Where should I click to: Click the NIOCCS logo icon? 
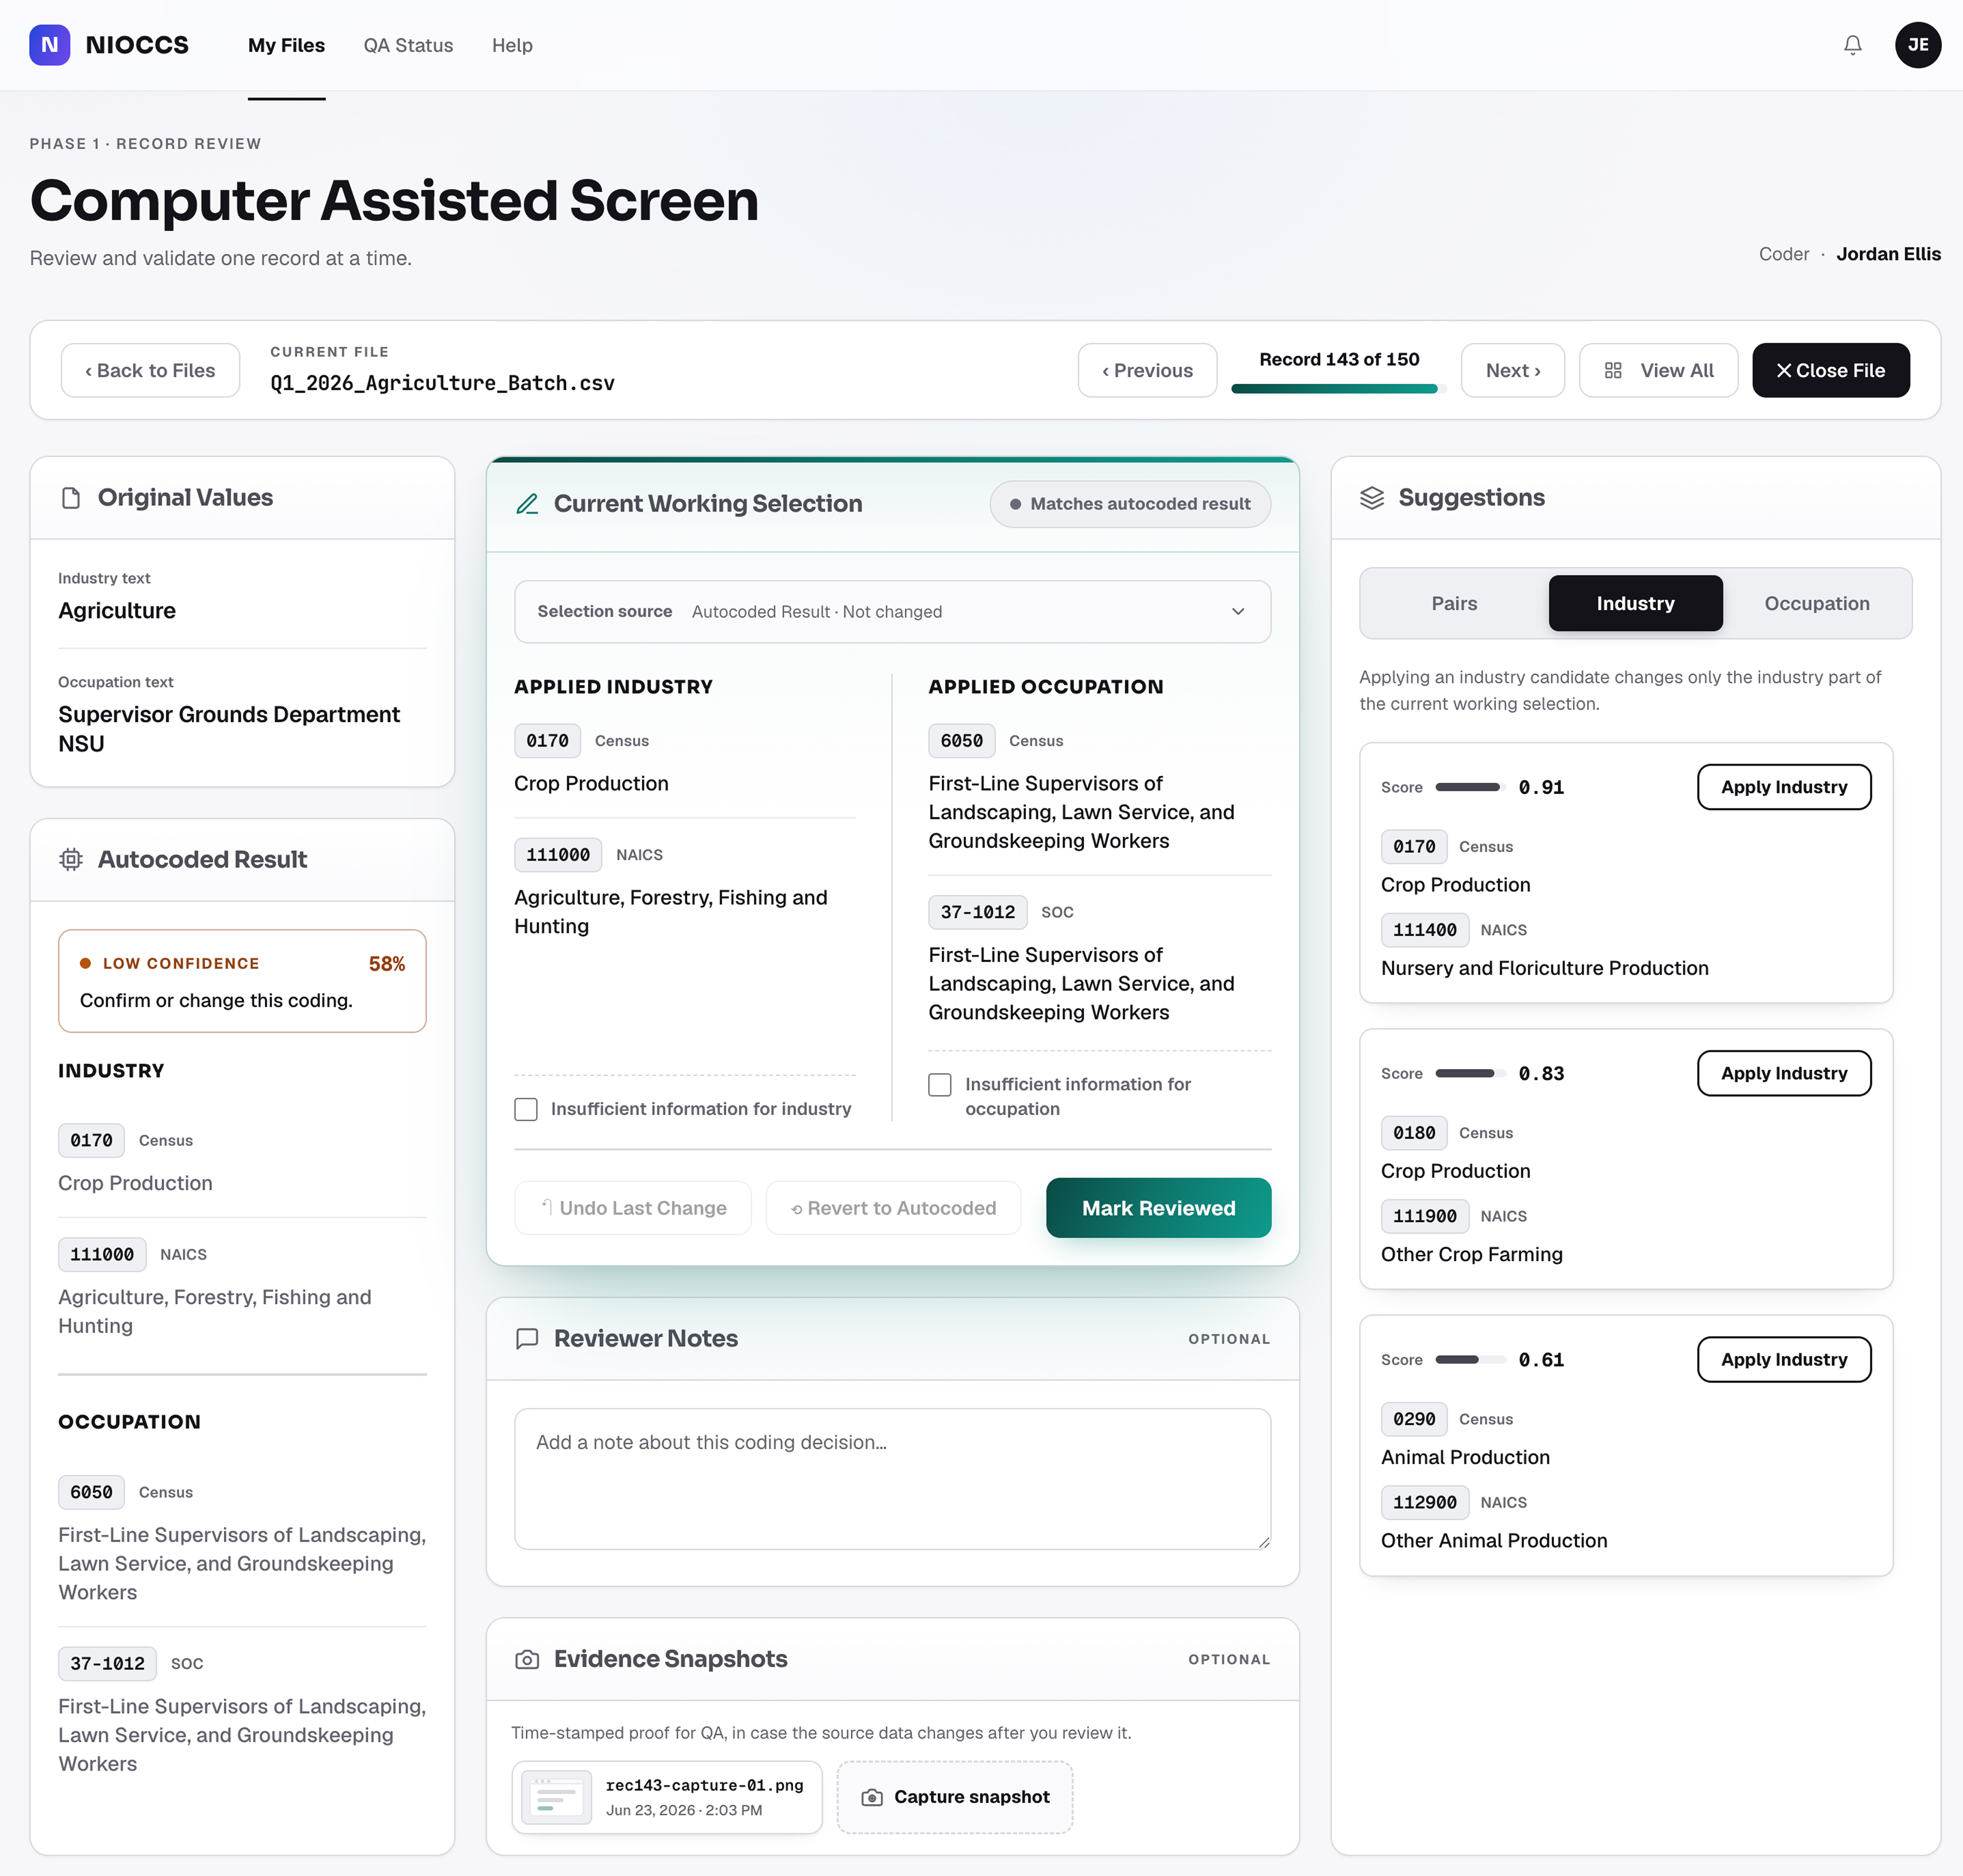click(49, 45)
